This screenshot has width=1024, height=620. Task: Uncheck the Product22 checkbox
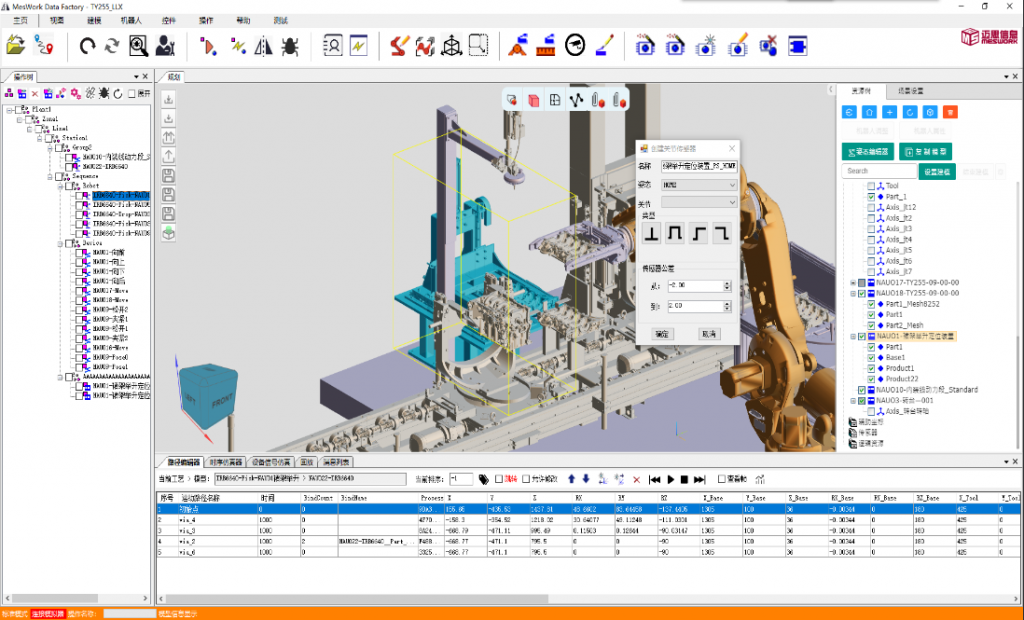click(x=871, y=379)
